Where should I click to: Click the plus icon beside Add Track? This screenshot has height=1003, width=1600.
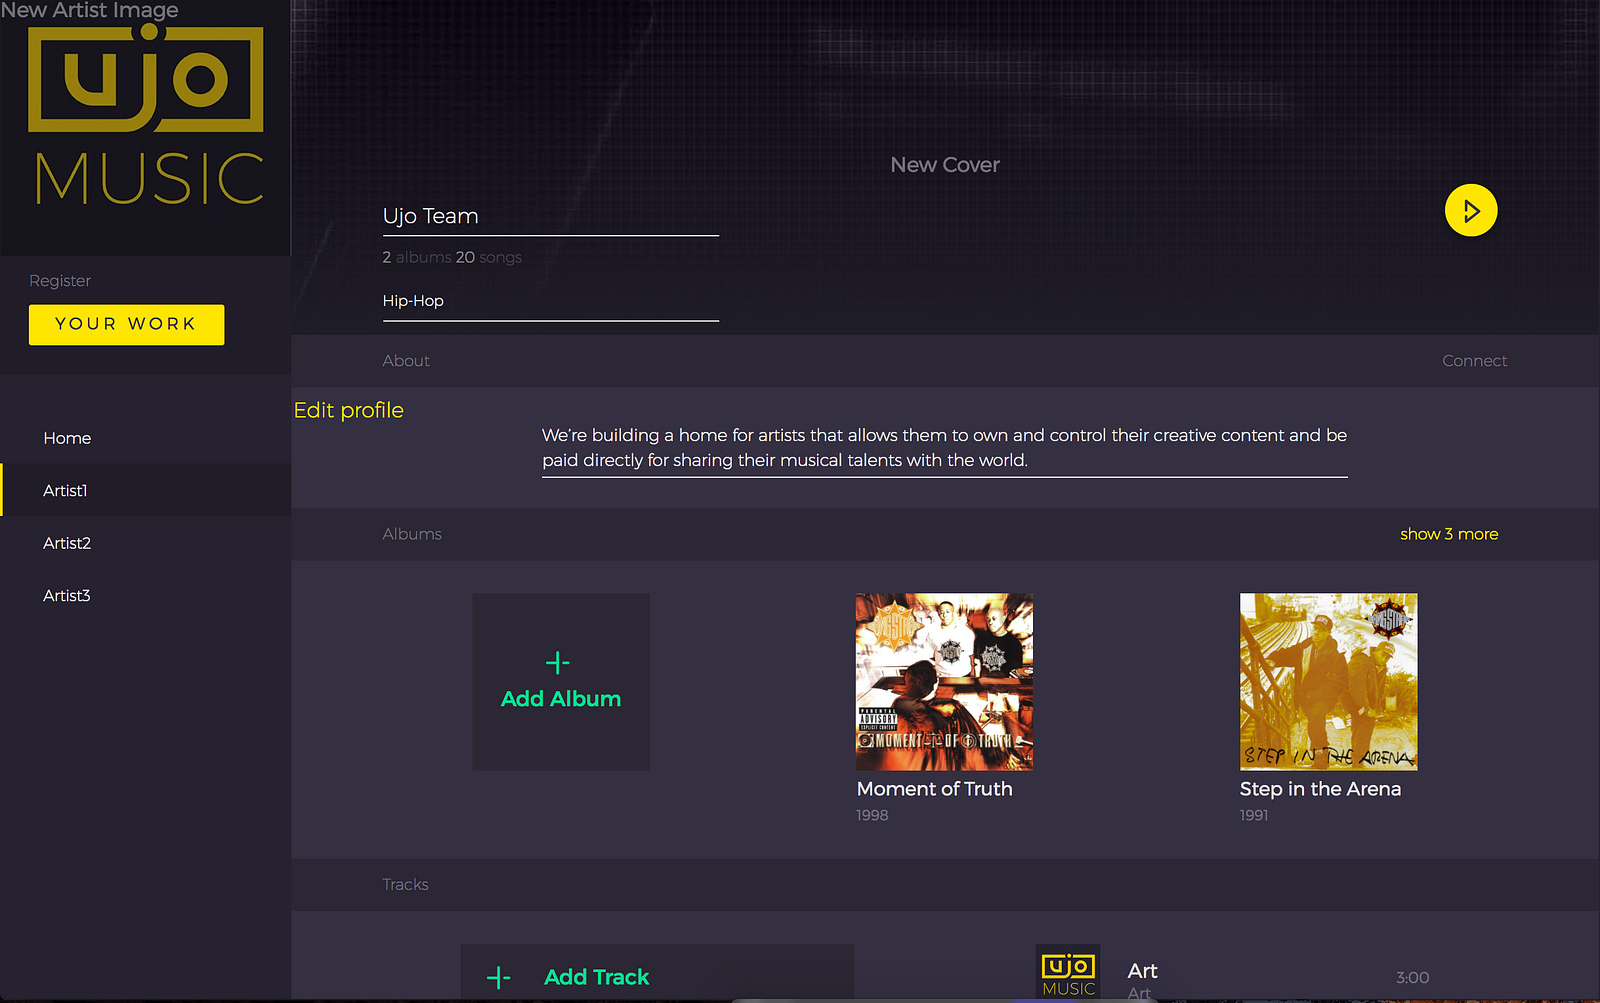499,977
